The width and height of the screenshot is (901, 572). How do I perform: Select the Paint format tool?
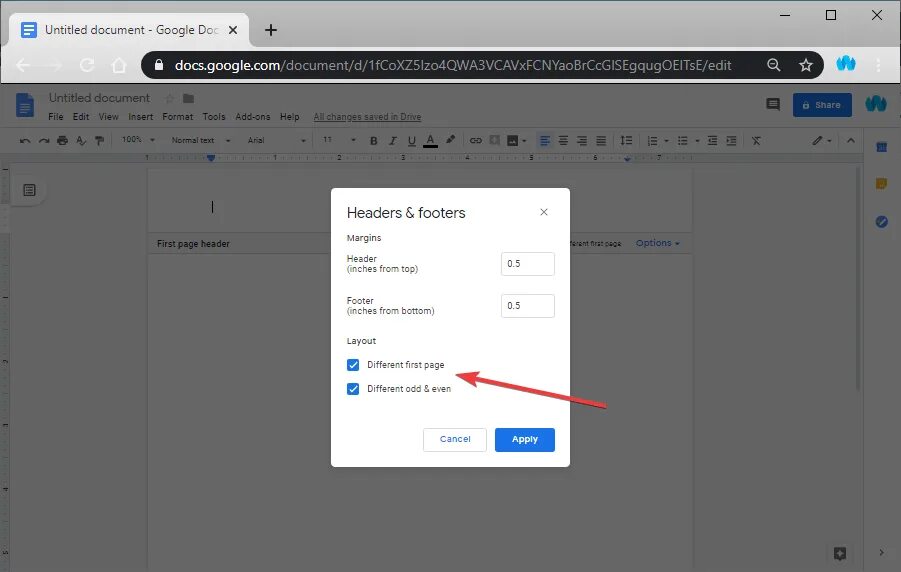(x=99, y=141)
